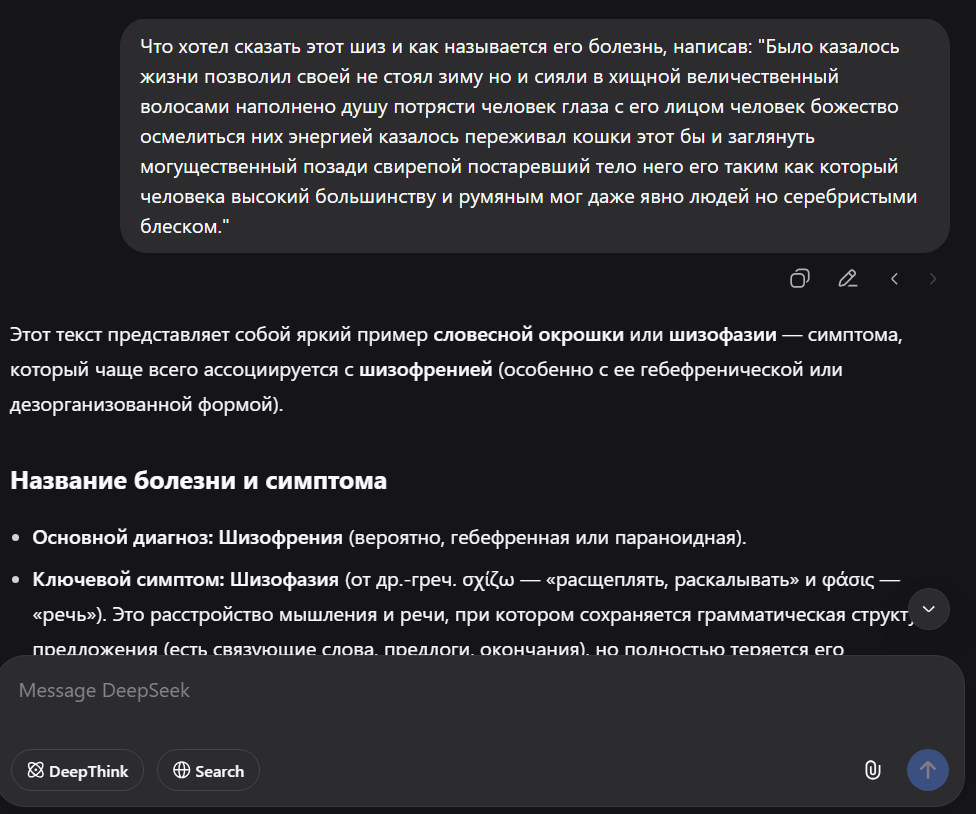This screenshot has width=976, height=814.
Task: Click the bullet "Основной диагноз: Шизофрения"
Action: point(188,538)
